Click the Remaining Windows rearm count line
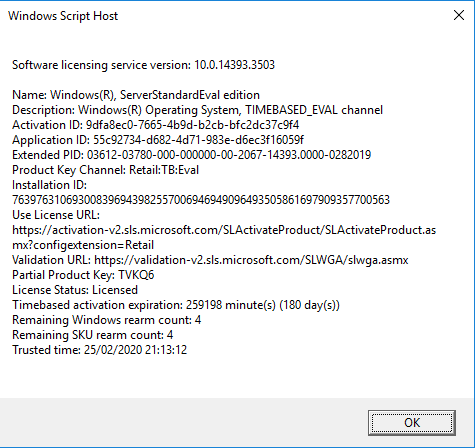475x448 pixels. pos(106,320)
